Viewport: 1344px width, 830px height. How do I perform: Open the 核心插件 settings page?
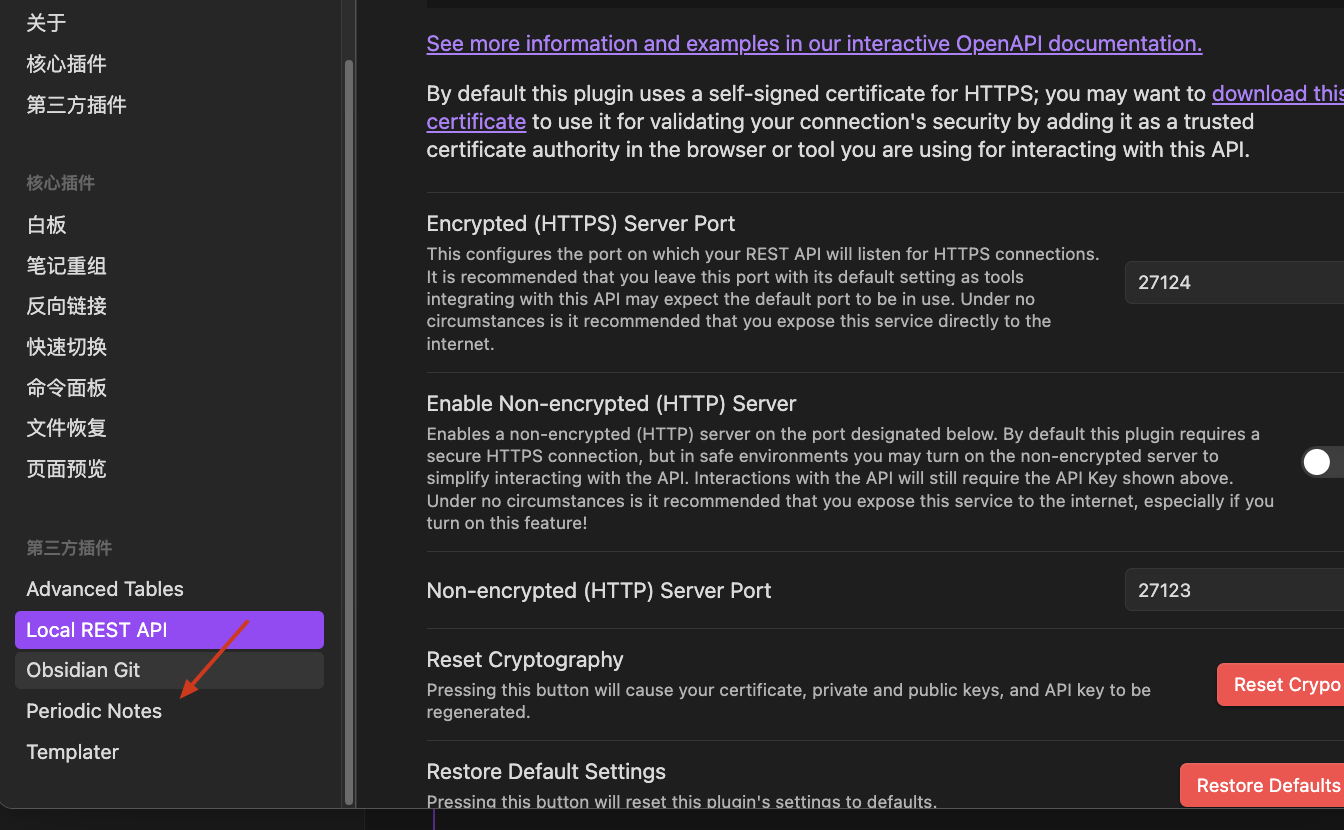tap(66, 64)
